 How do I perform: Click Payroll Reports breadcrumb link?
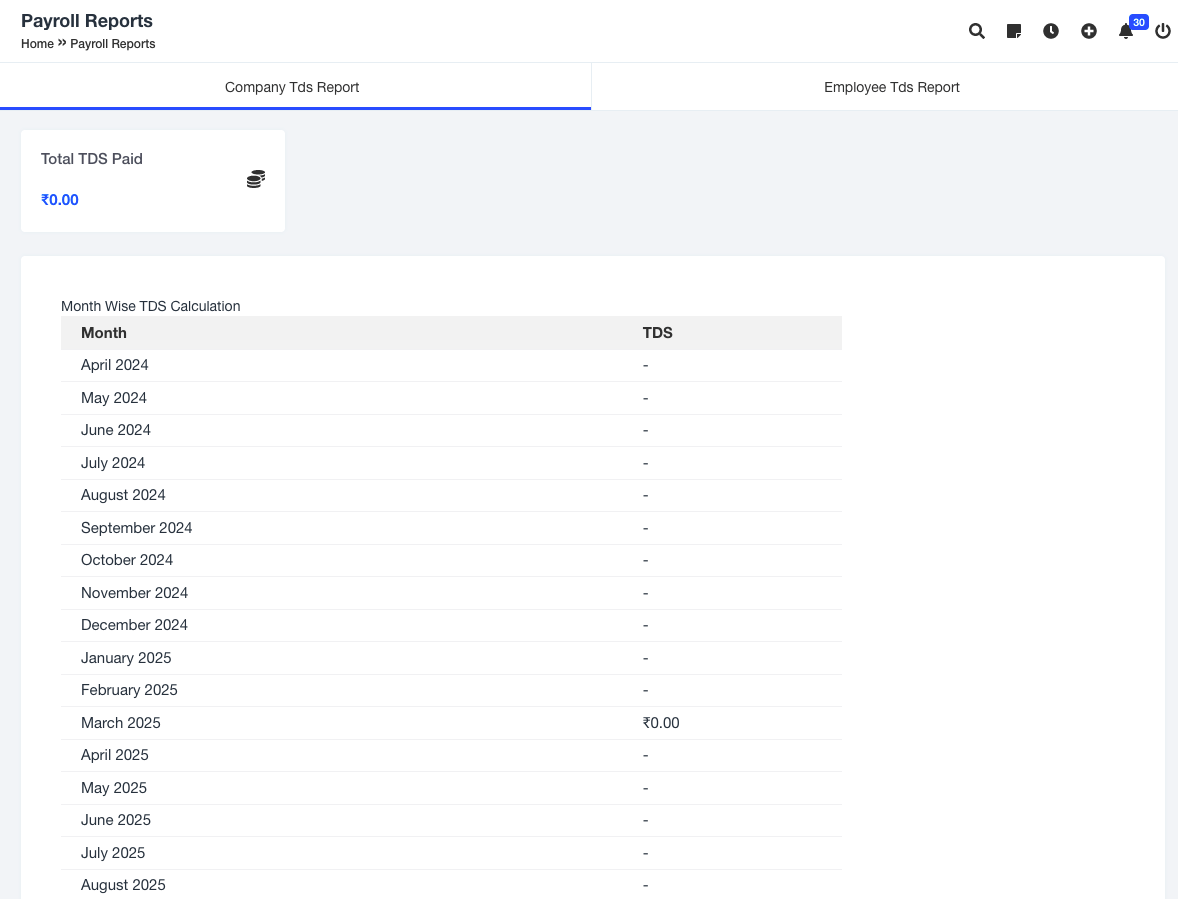pos(113,44)
